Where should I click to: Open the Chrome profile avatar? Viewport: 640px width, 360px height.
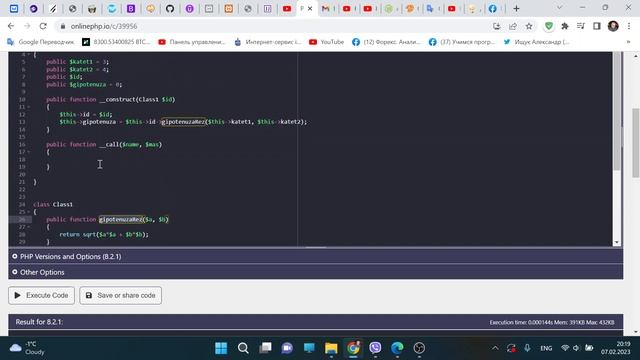tap(613, 26)
